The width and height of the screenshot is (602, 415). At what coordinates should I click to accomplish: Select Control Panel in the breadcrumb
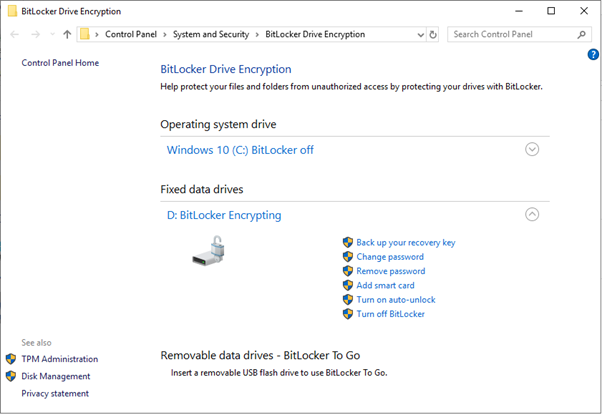pyautogui.click(x=131, y=35)
